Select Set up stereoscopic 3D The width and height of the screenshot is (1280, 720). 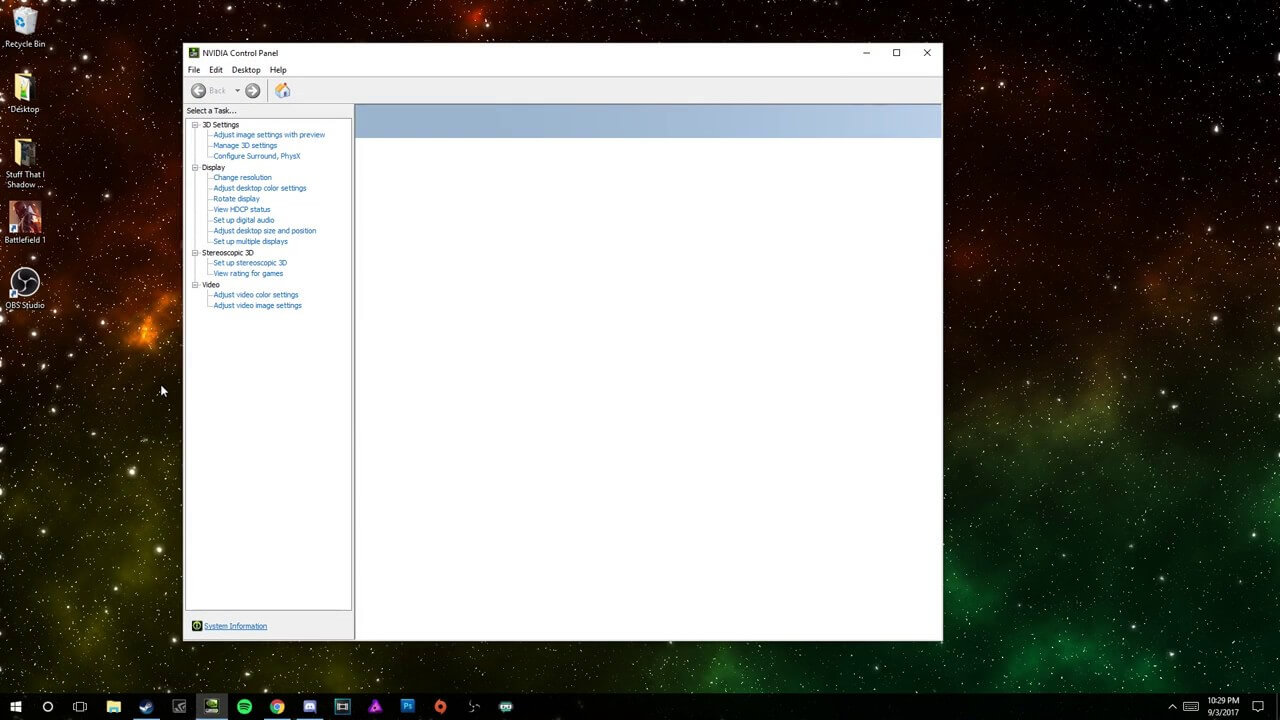(250, 263)
